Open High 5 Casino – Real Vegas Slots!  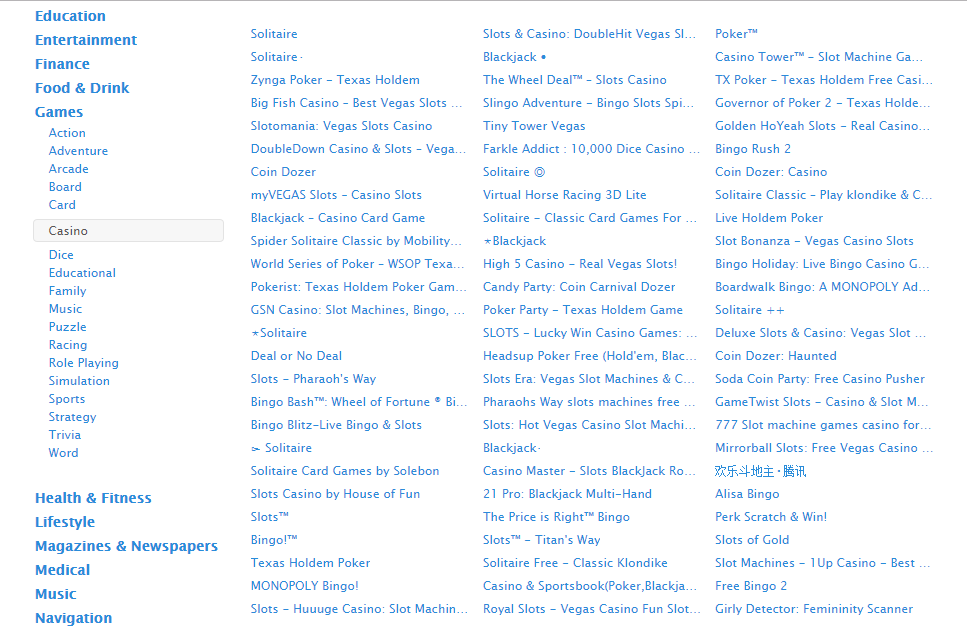click(x=580, y=264)
